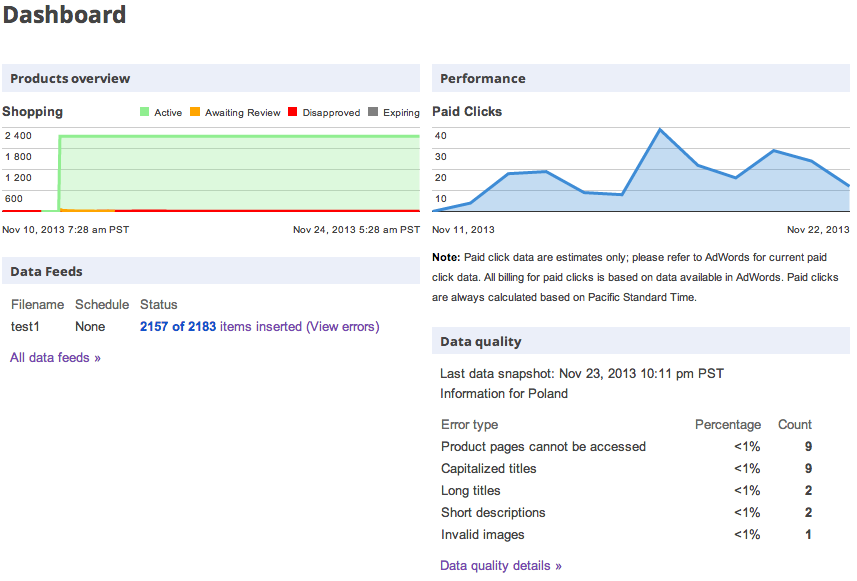Open the Data quality details link

501,565
